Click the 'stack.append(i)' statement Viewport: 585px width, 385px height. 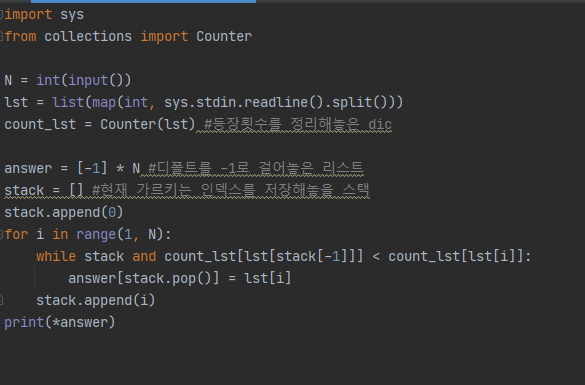(96, 301)
